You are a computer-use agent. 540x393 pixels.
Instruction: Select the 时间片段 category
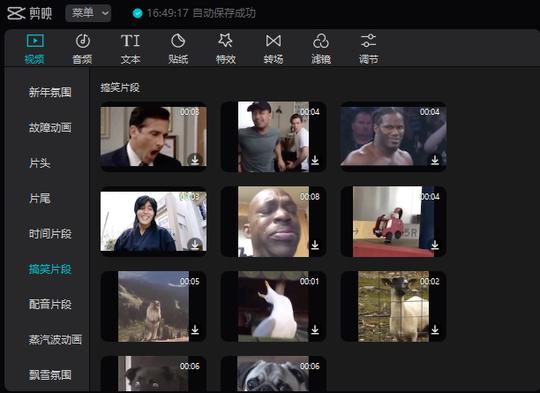pyautogui.click(x=50, y=234)
